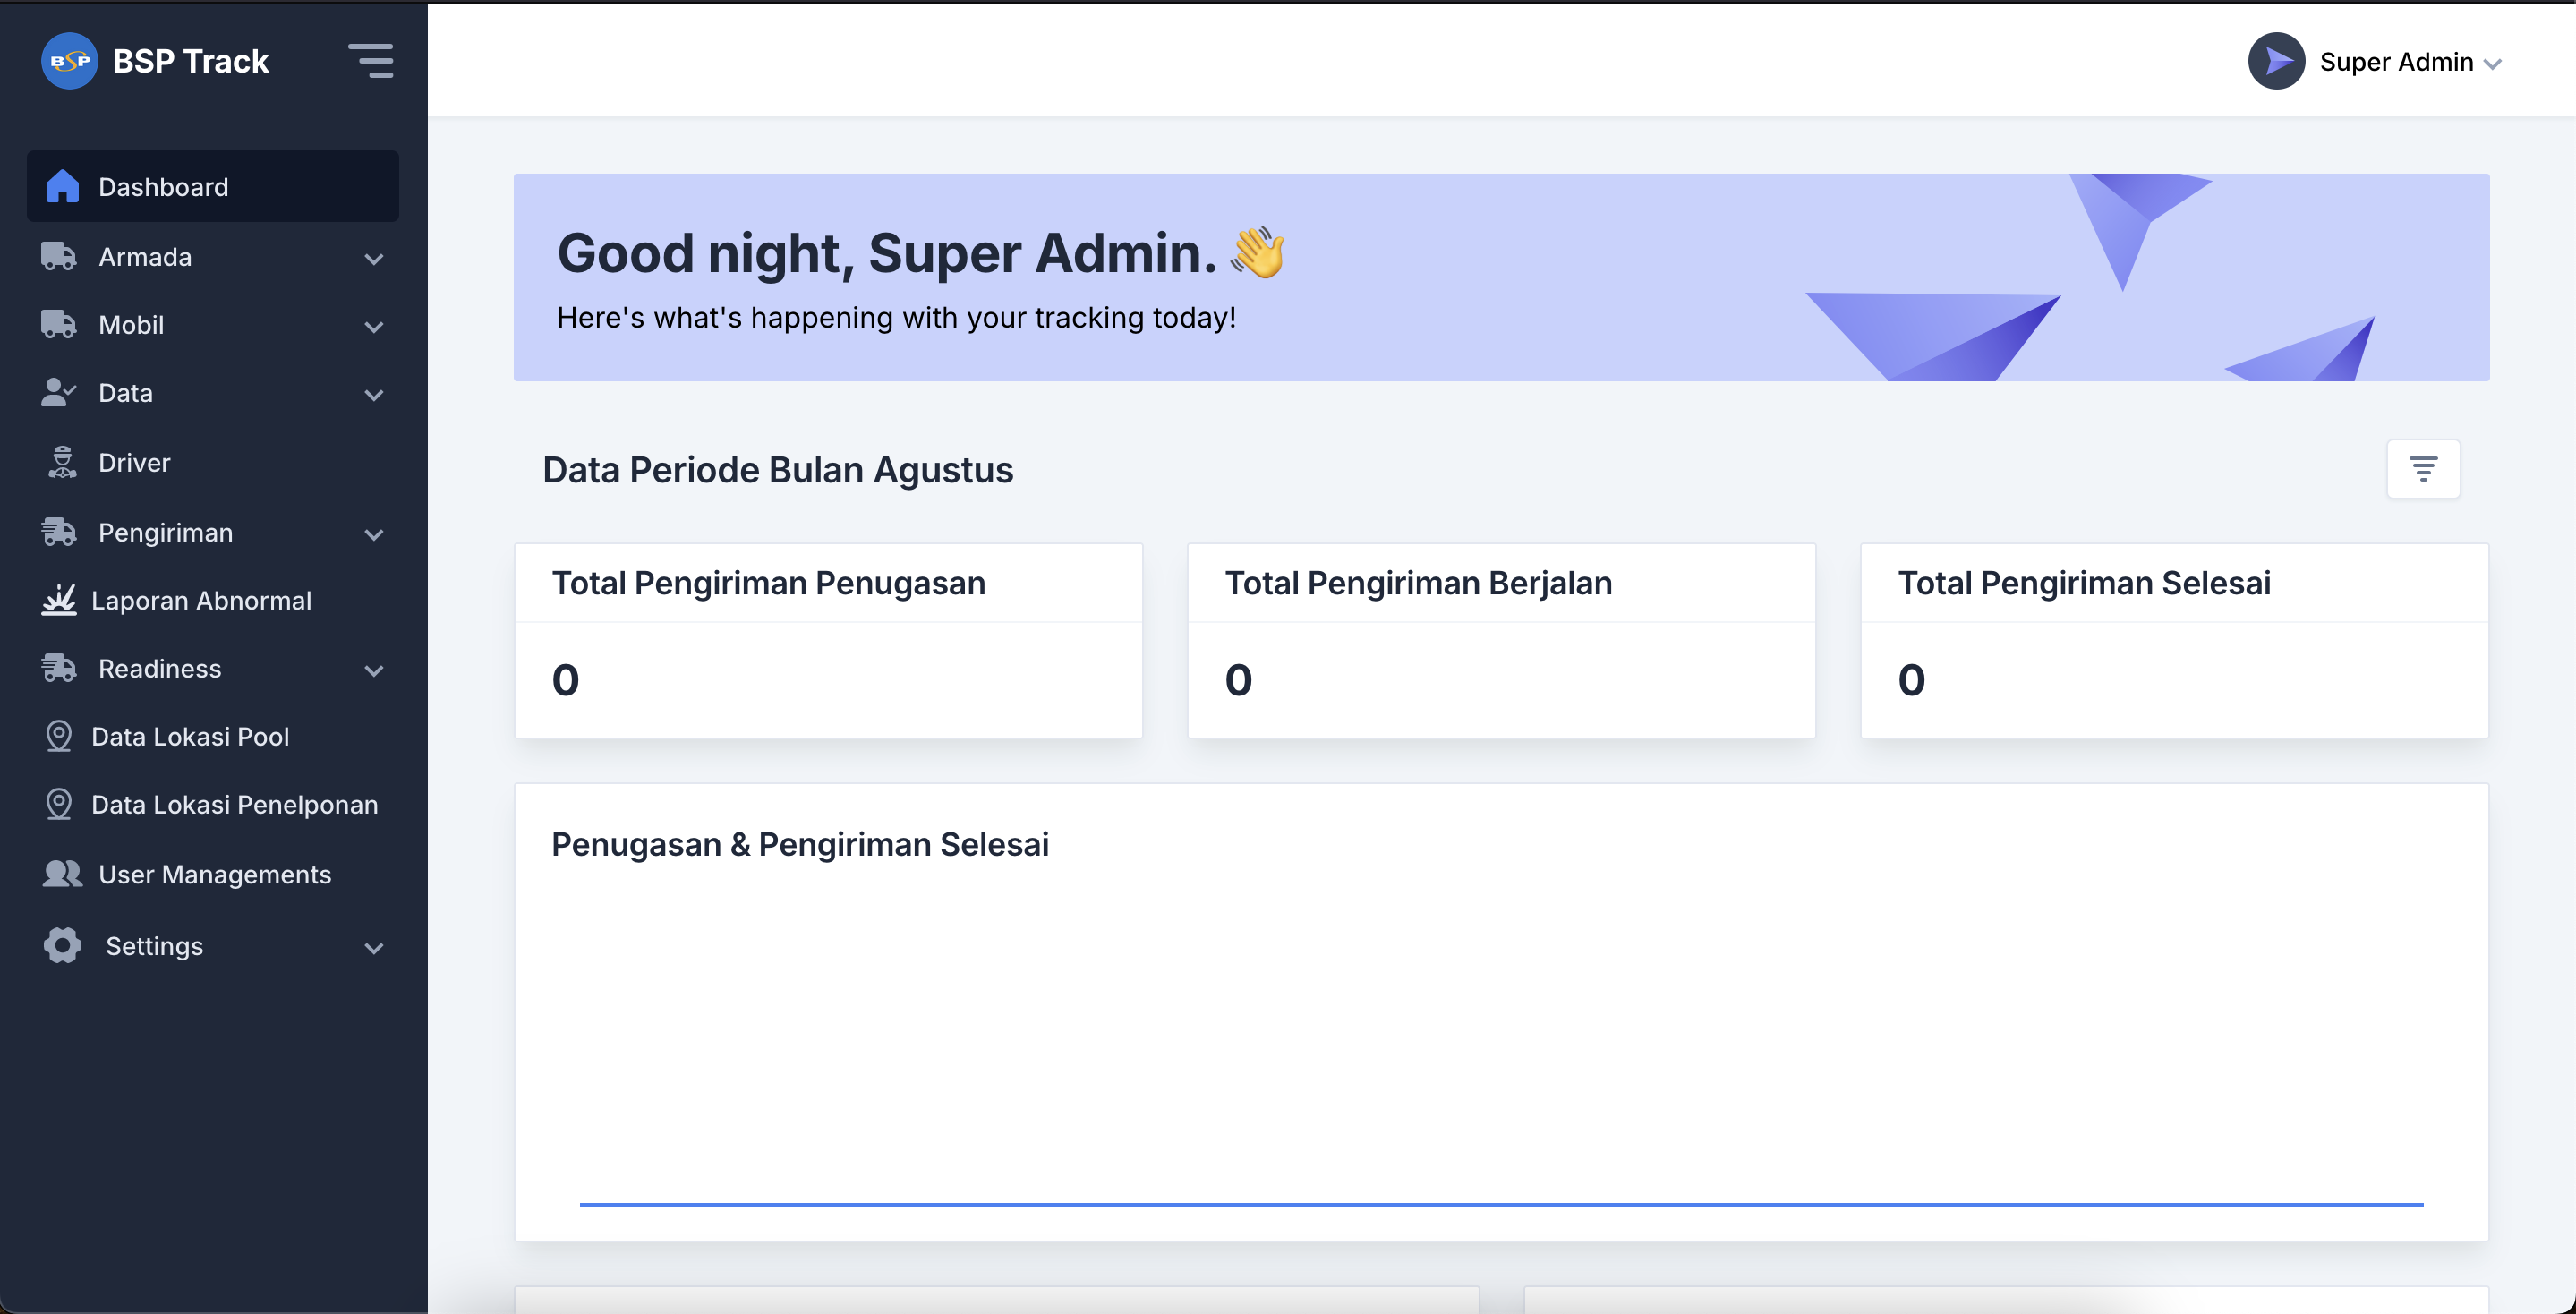Image resolution: width=2576 pixels, height=1314 pixels.
Task: Click the User Managements people icon
Action: tap(62, 874)
